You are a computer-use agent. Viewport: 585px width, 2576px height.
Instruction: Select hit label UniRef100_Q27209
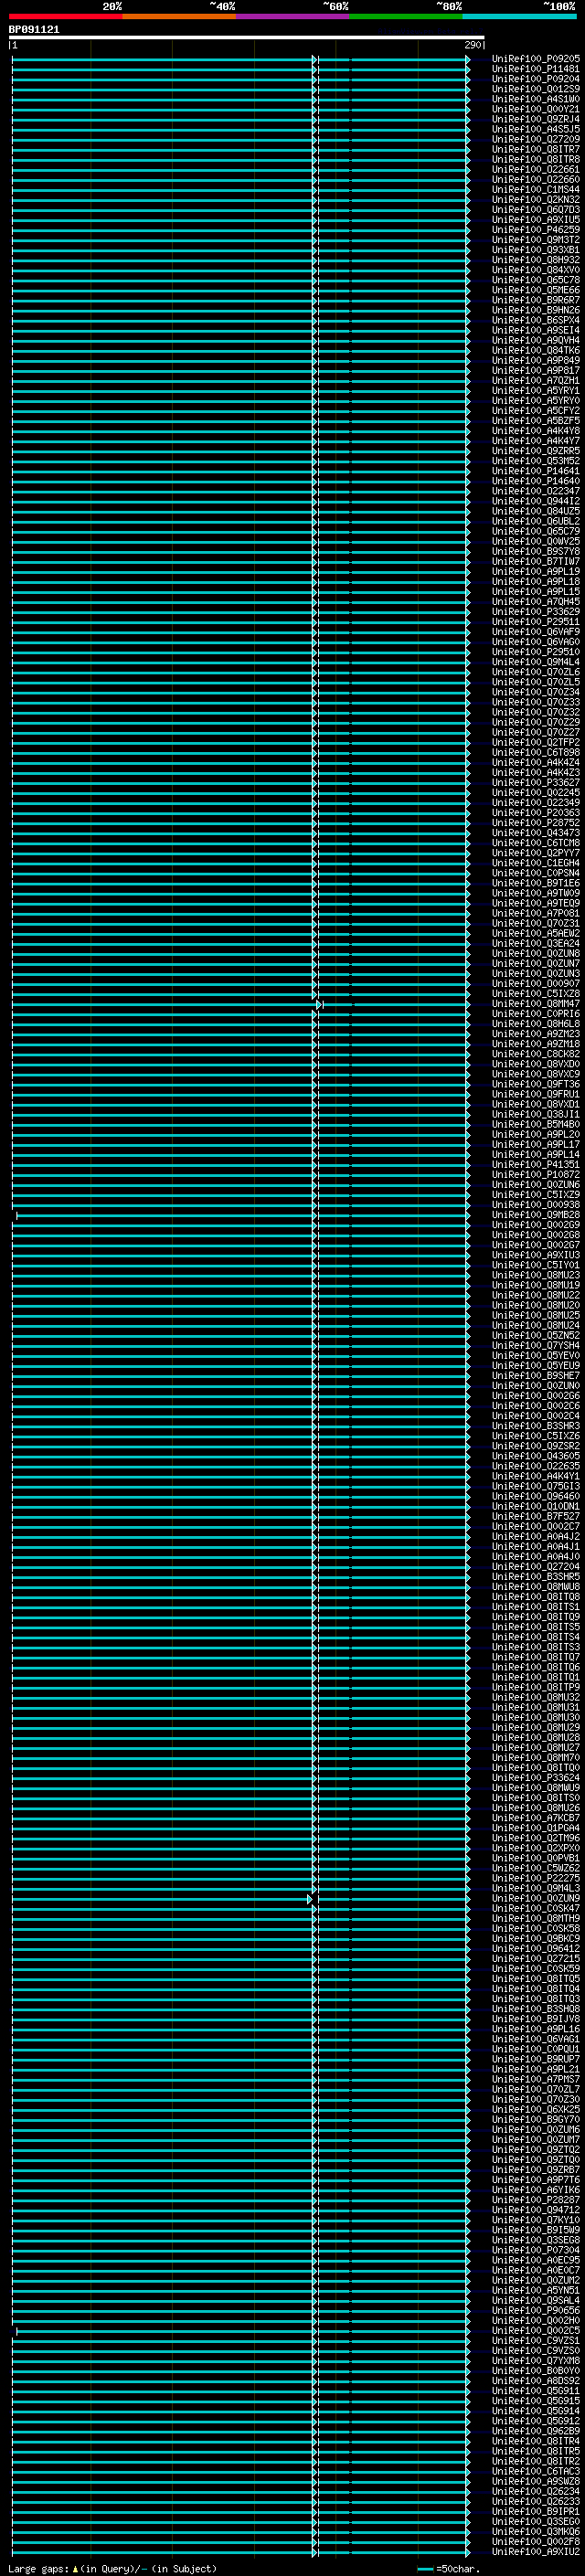coord(536,139)
